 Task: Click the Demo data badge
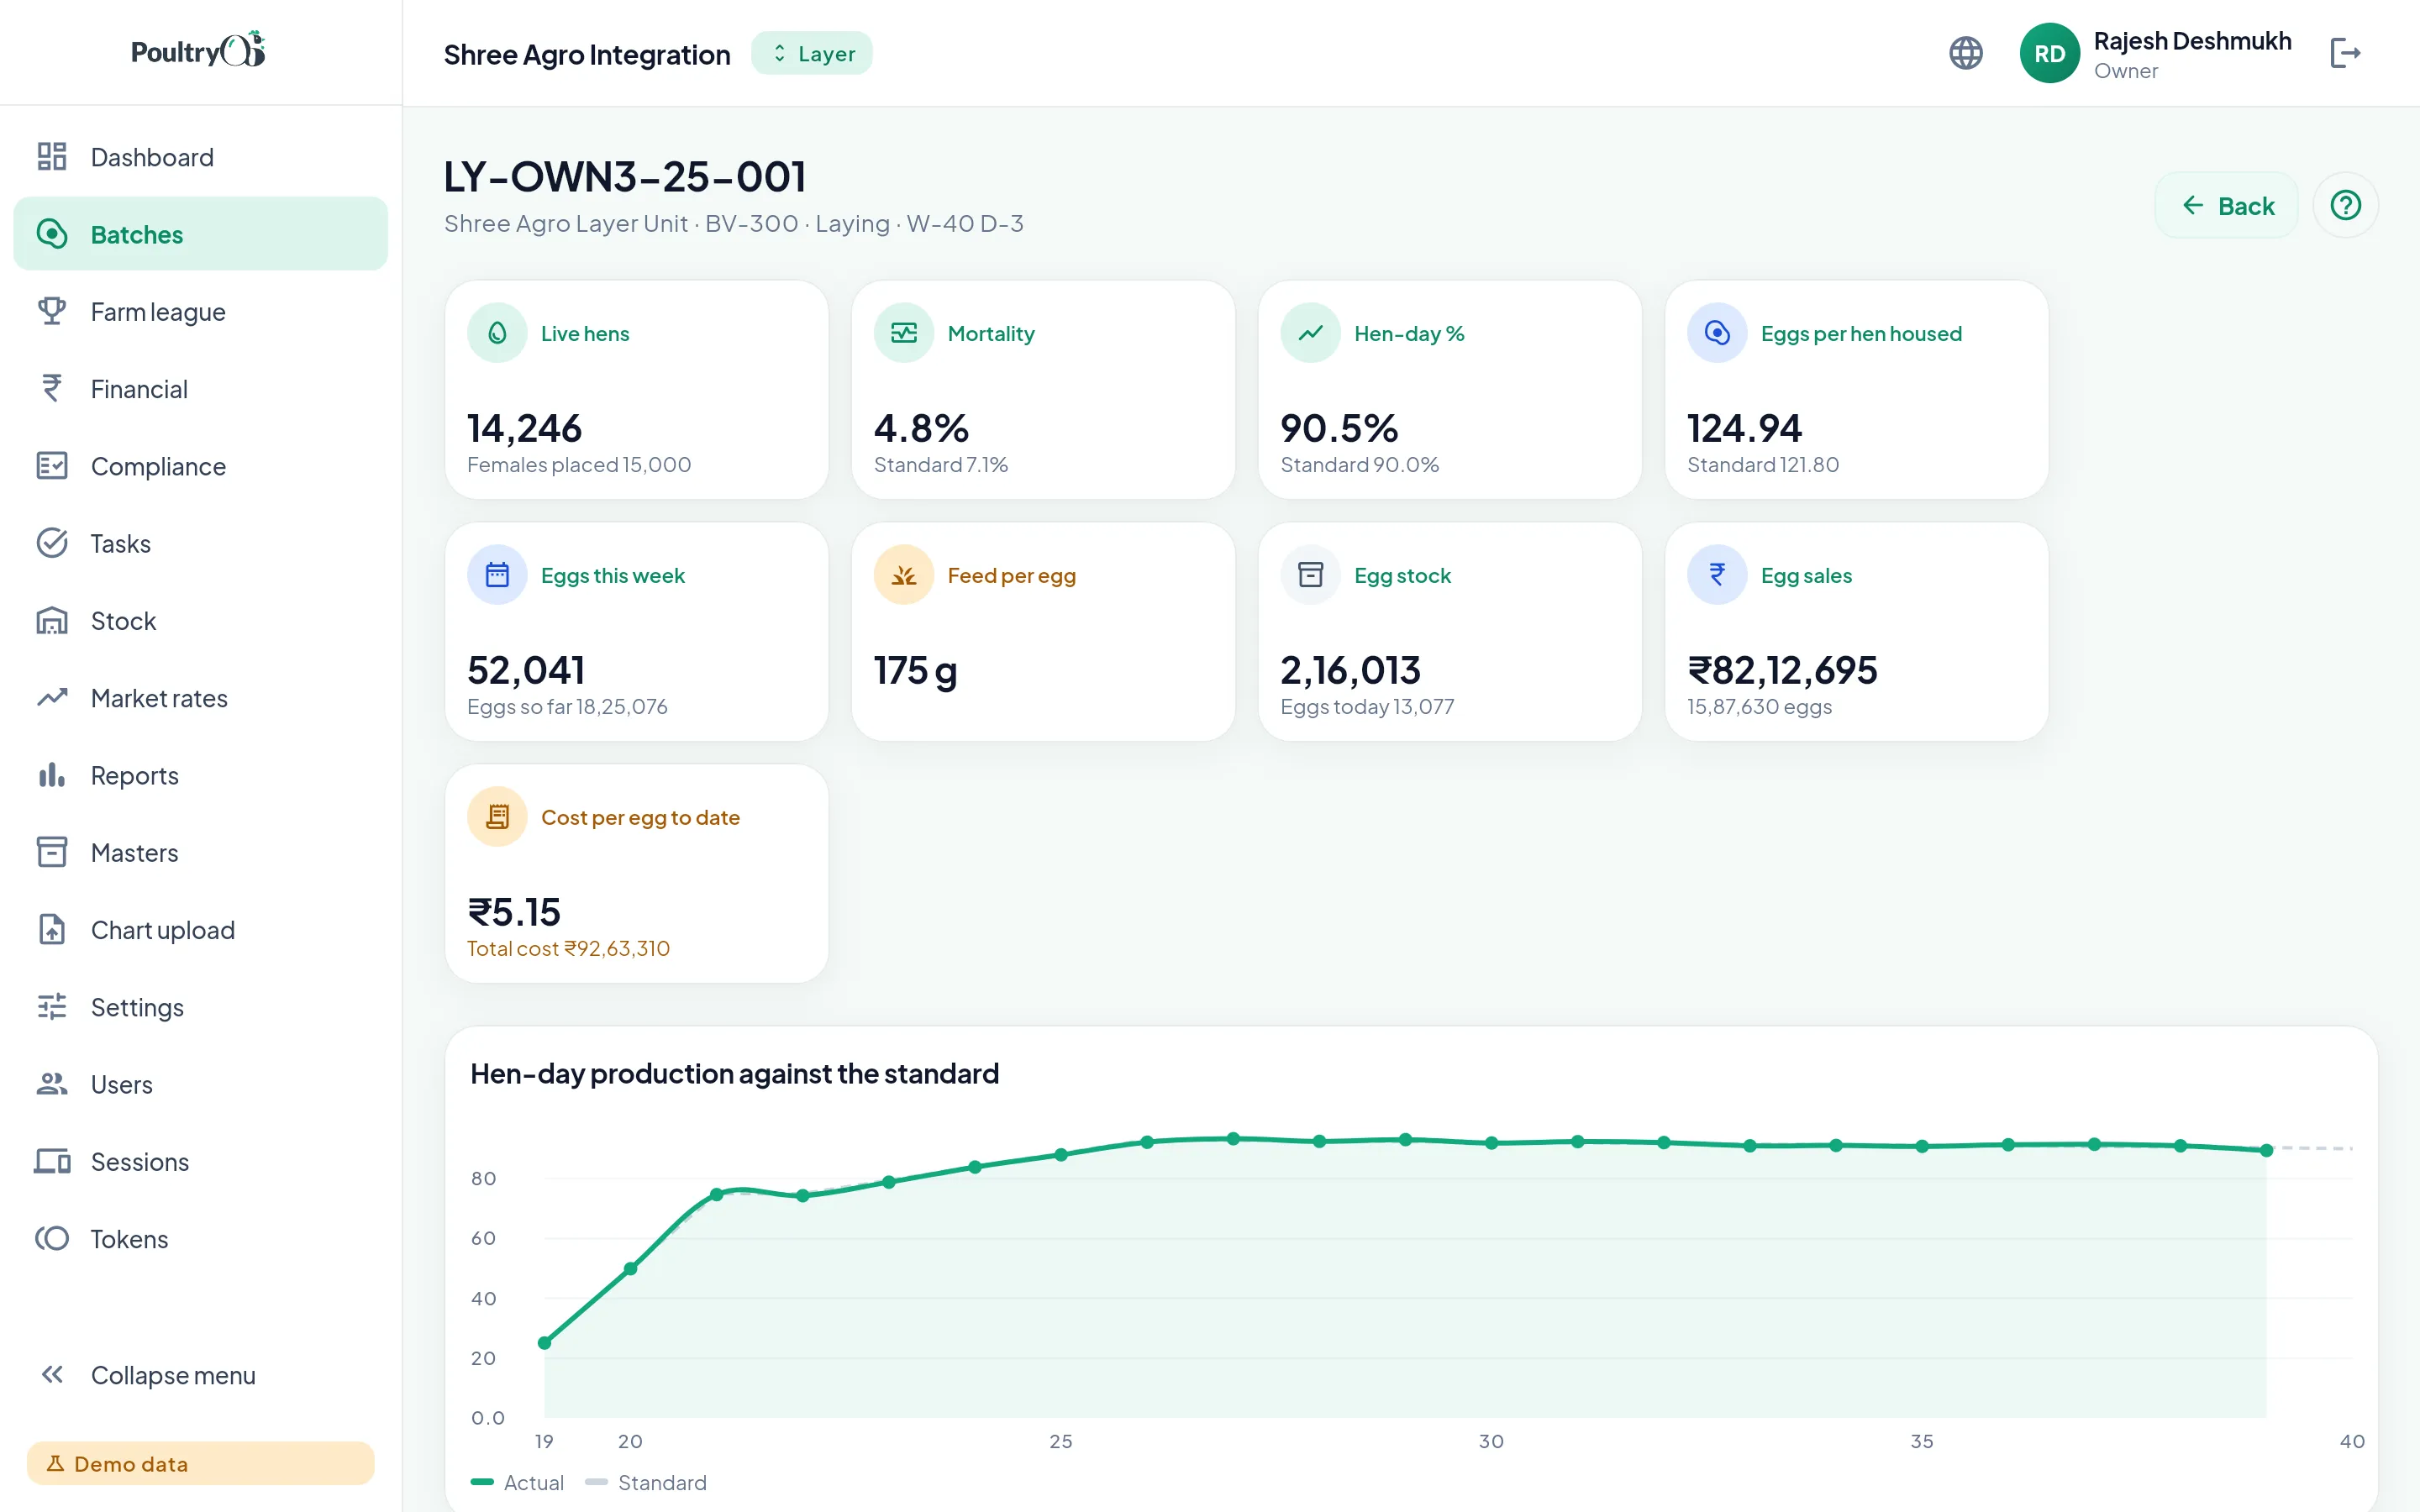pyautogui.click(x=200, y=1463)
